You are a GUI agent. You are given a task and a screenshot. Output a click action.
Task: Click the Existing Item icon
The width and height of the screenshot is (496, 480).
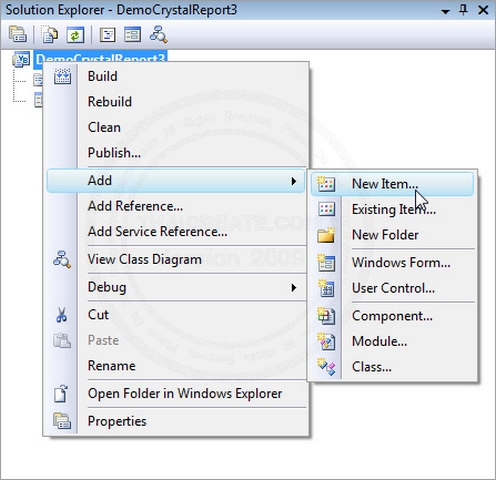tap(326, 209)
